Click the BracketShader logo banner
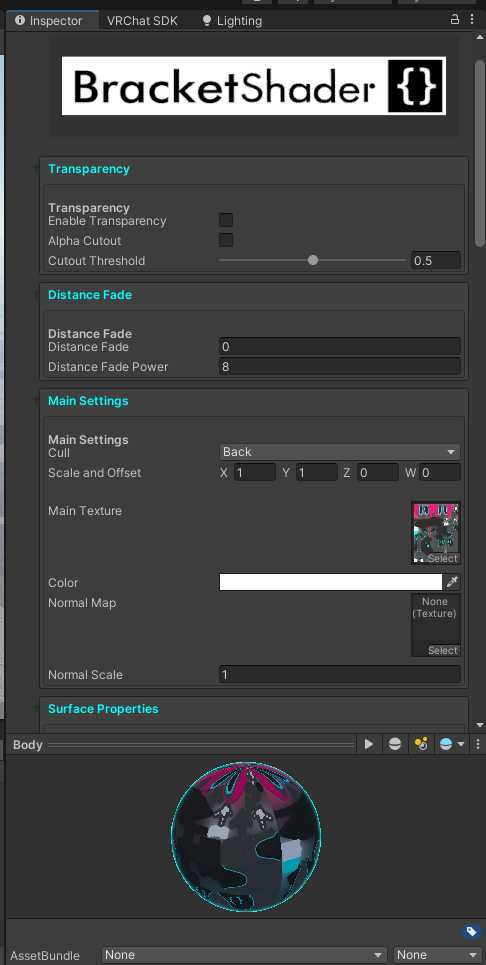The image size is (486, 965). coord(253,86)
